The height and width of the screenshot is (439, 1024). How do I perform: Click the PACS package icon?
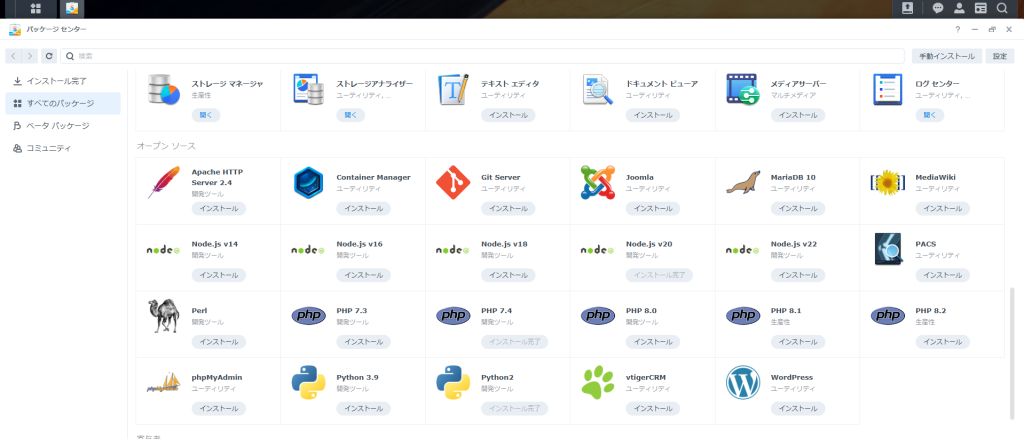tap(888, 250)
